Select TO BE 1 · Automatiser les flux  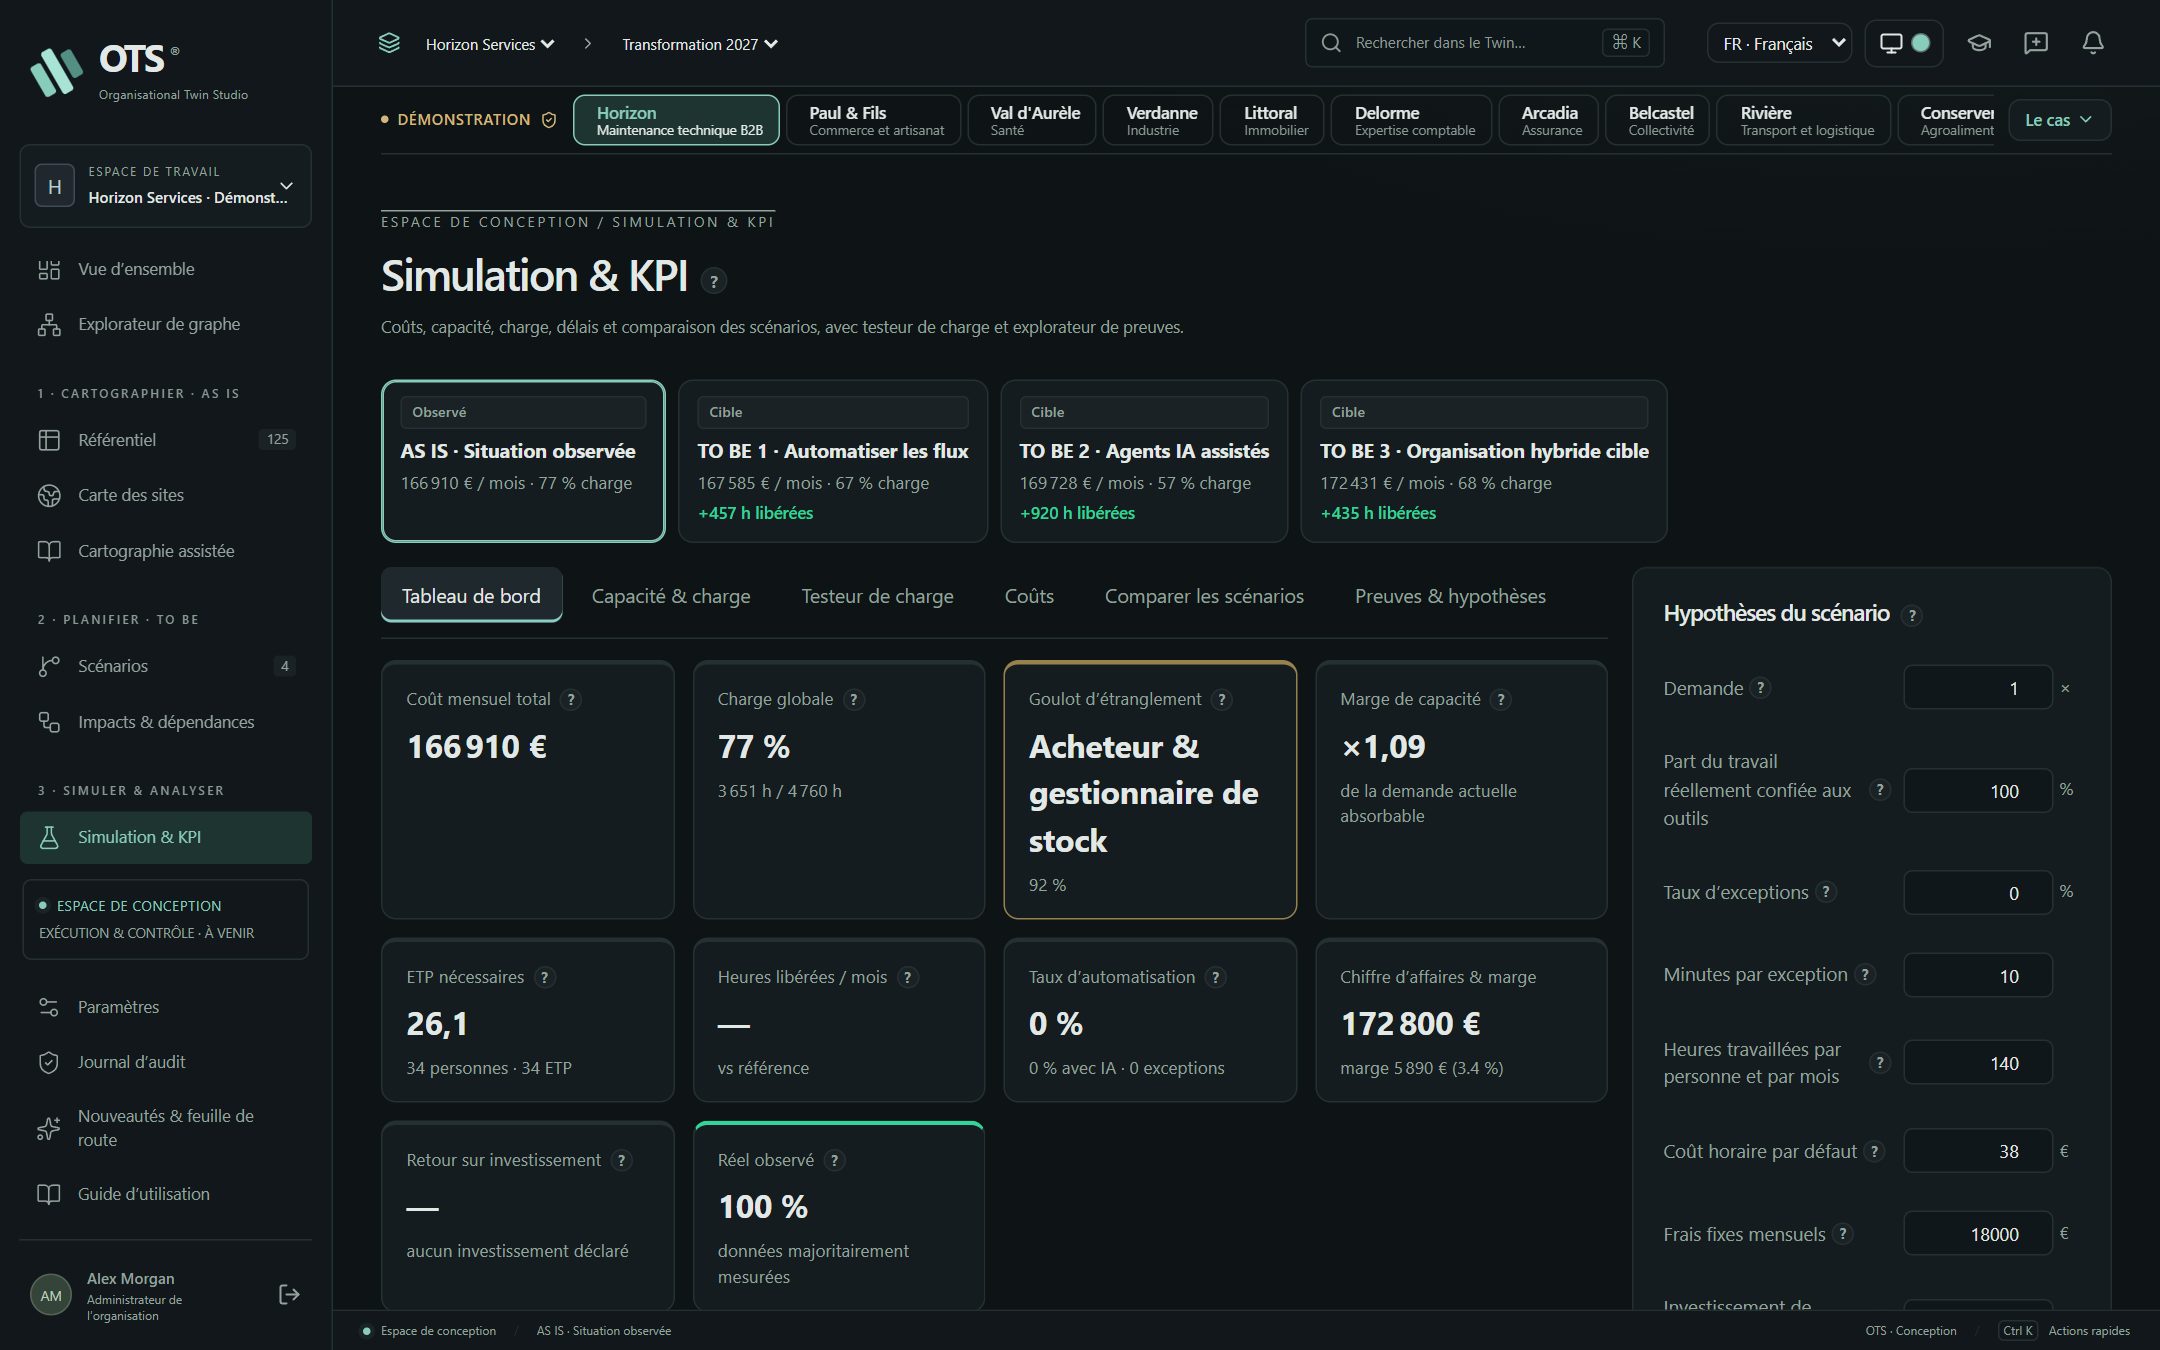click(833, 461)
